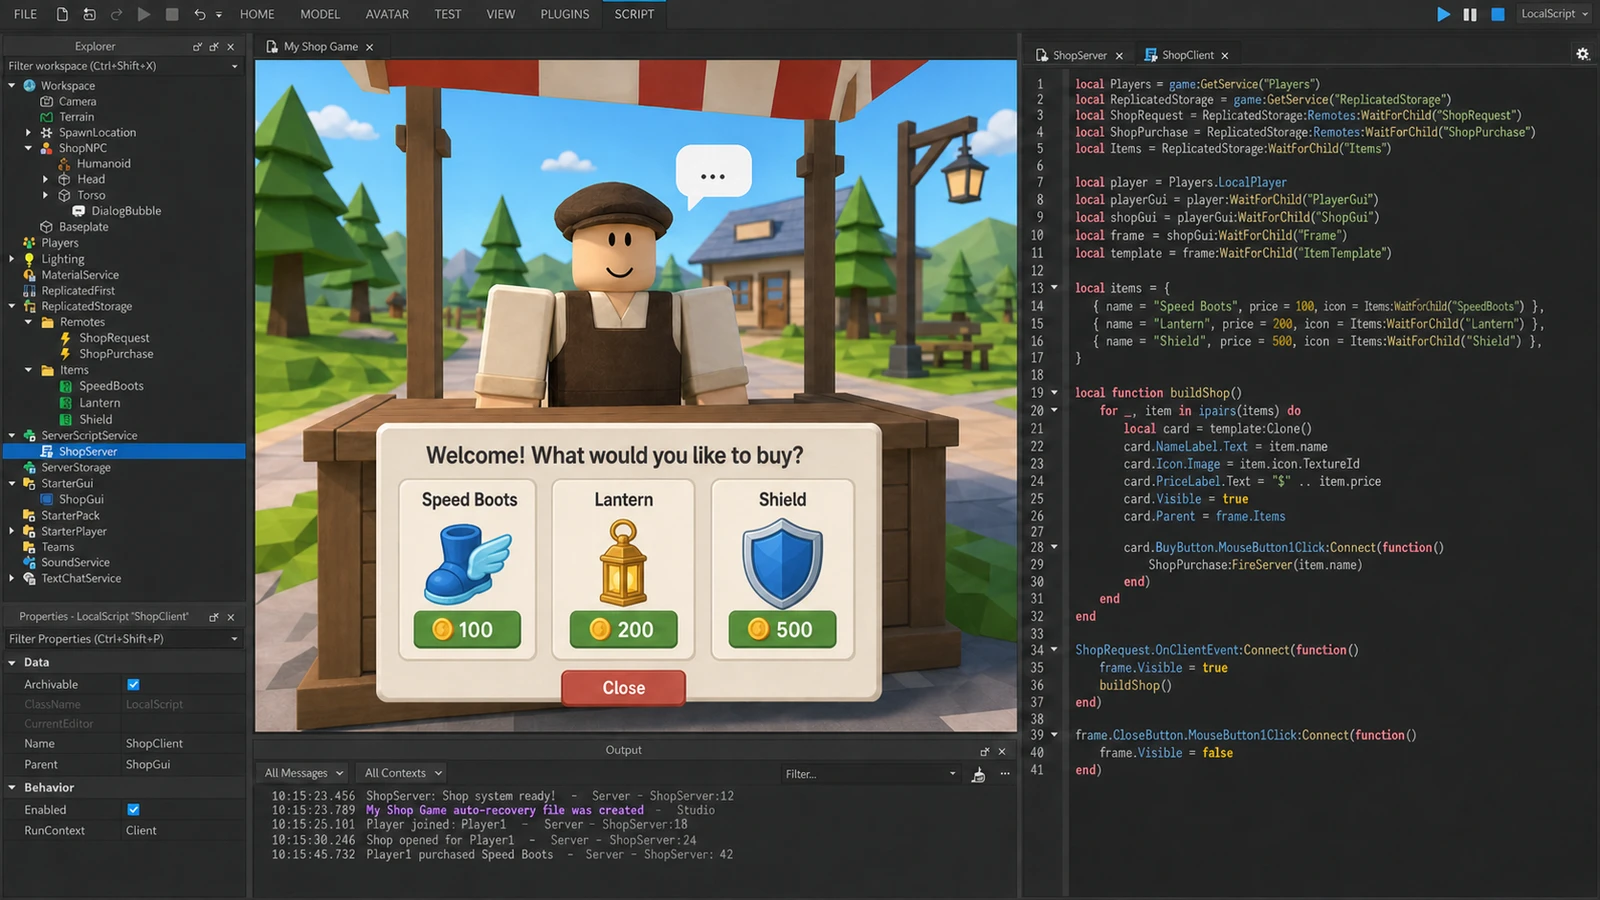Open the LocalScript run-mode dropdown
Viewport: 1600px width, 900px height.
click(x=1554, y=14)
